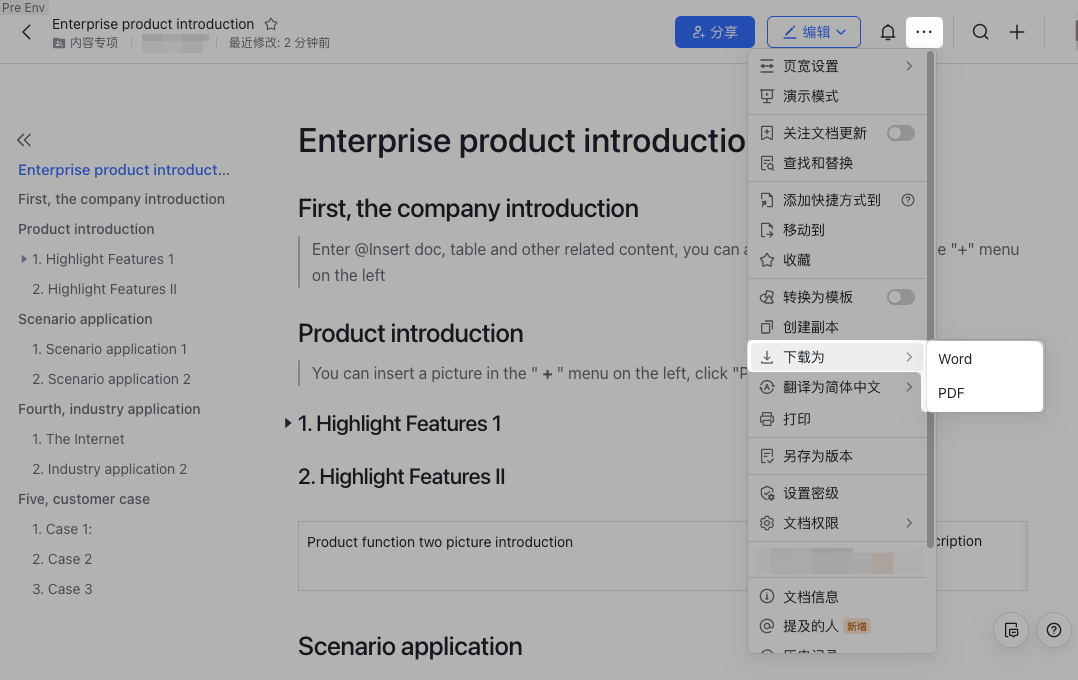Create new content with the plus icon
1078x680 pixels.
(1017, 31)
